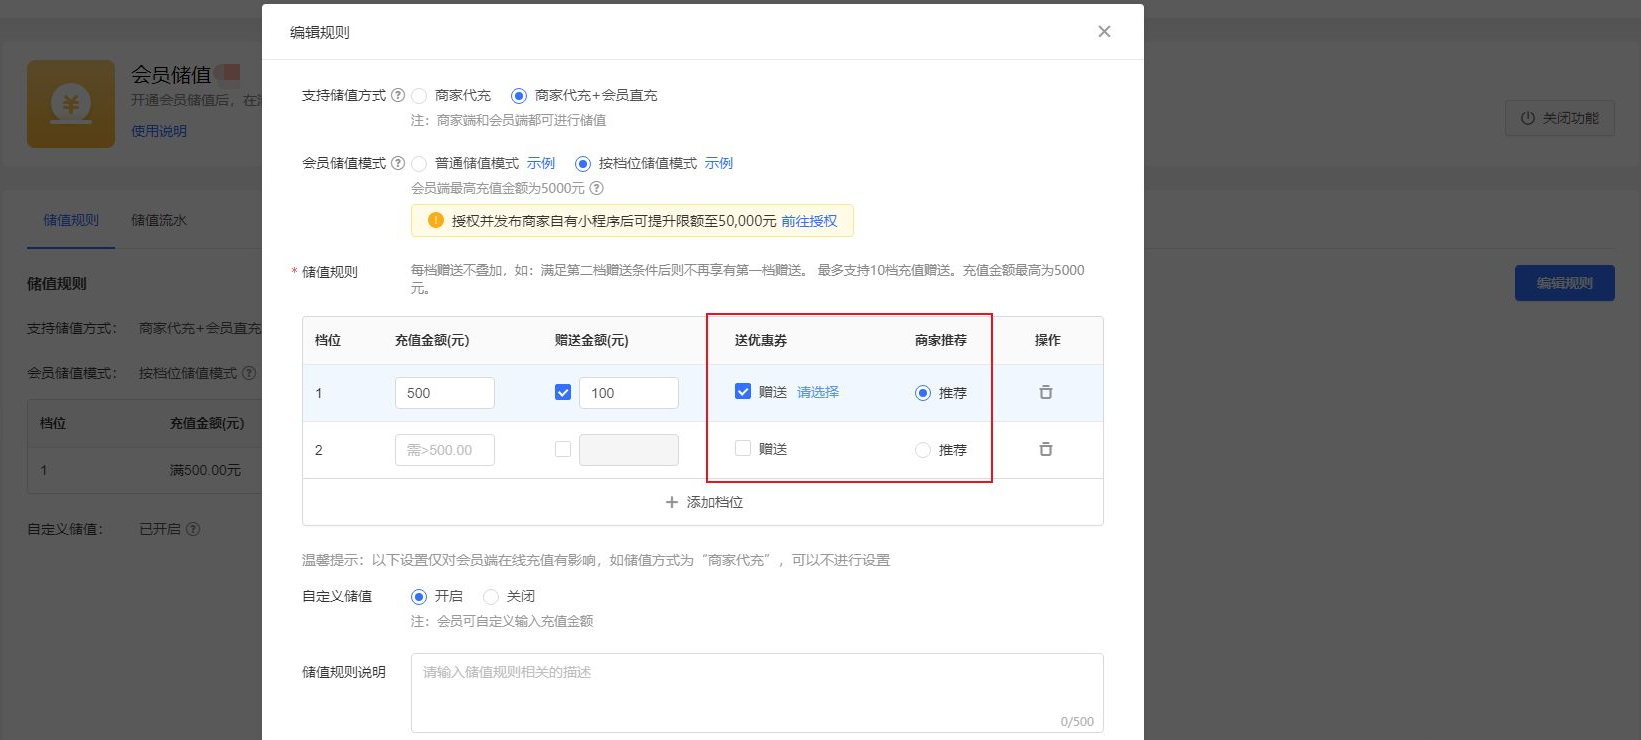Viewport: 1641px width, 740px height.
Task: Click disabled 赠送金额 field in tier 2
Action: (x=629, y=450)
